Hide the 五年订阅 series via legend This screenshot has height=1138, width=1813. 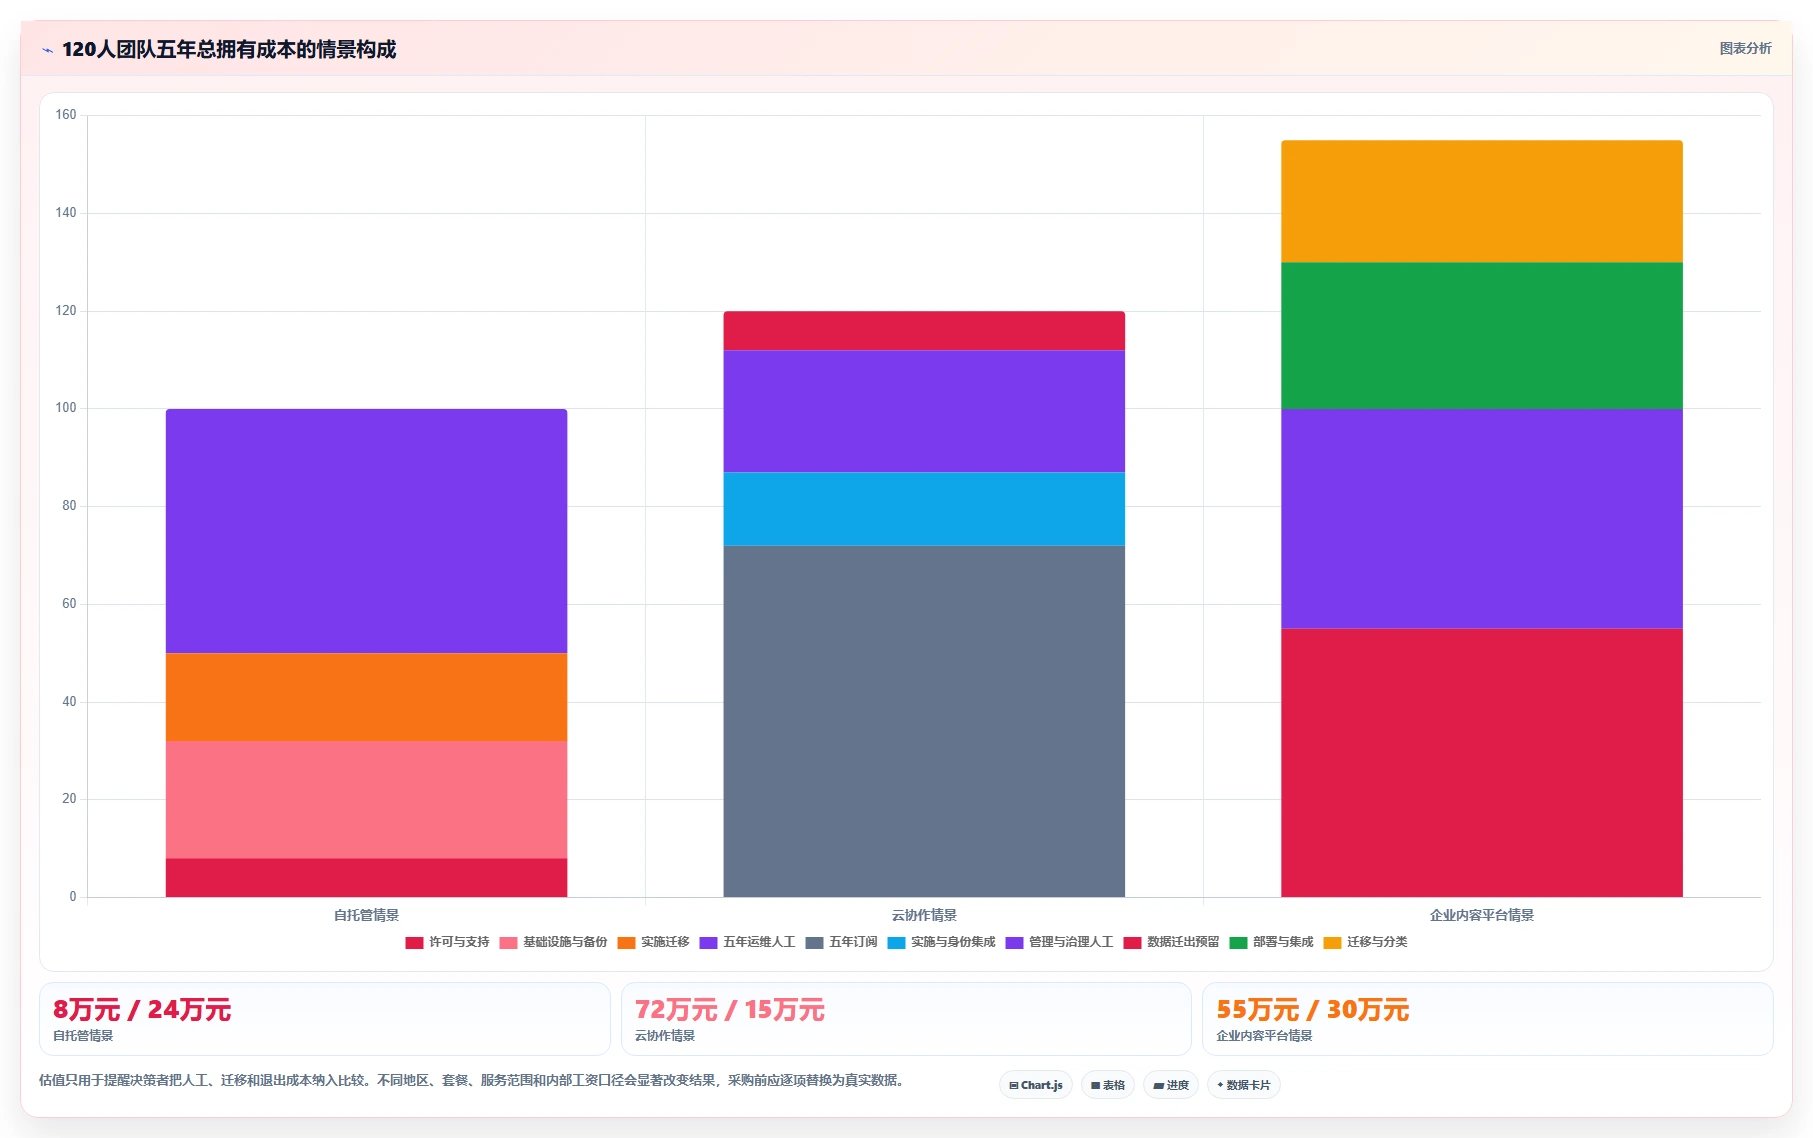[841, 942]
